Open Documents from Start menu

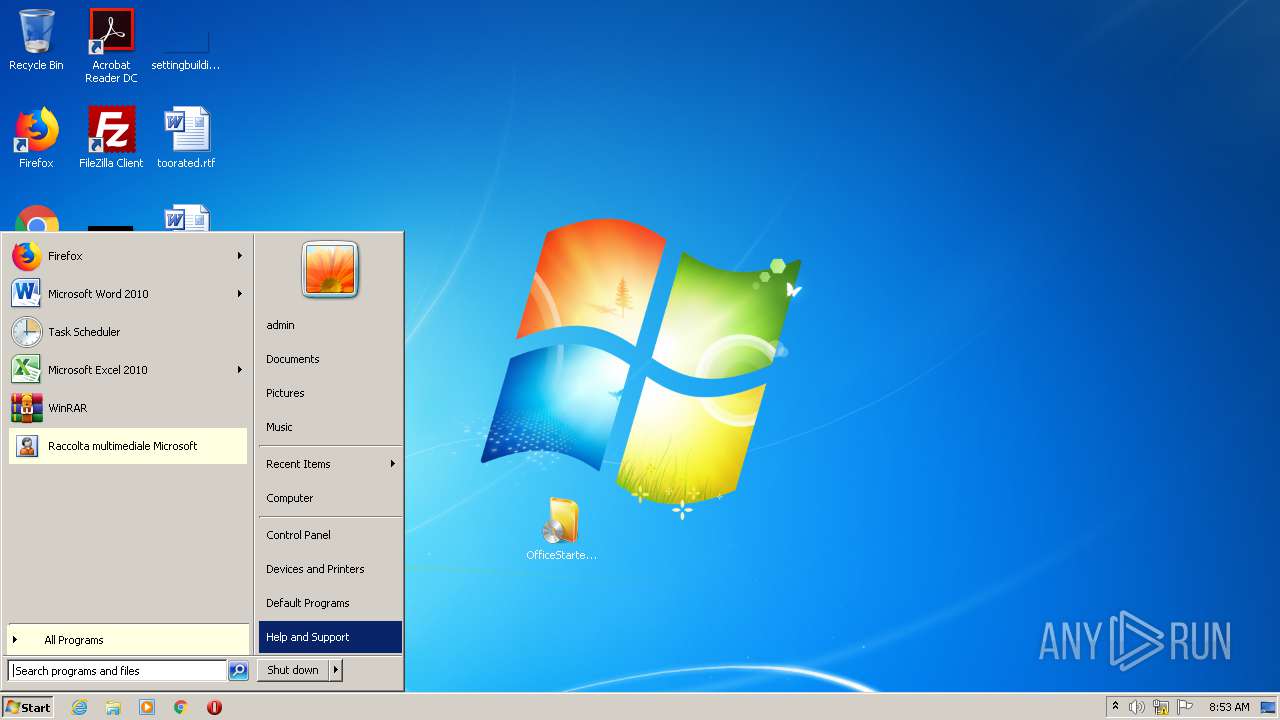pos(330,359)
